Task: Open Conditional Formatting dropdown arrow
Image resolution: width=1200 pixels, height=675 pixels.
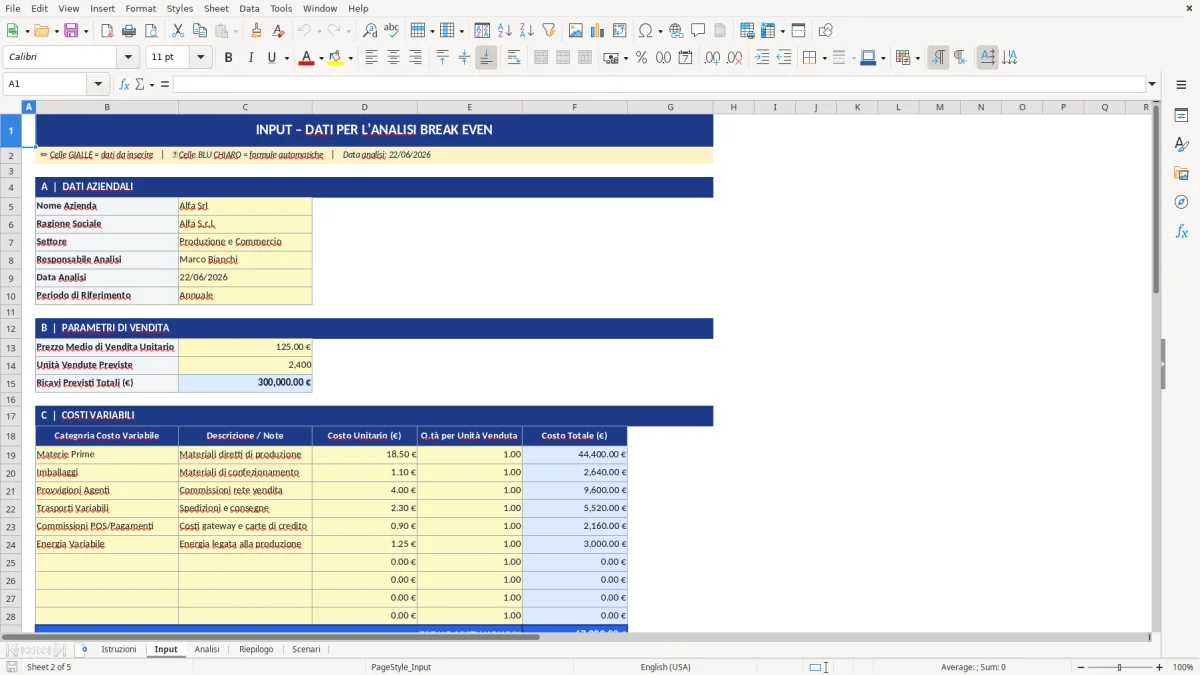Action: (x=917, y=58)
